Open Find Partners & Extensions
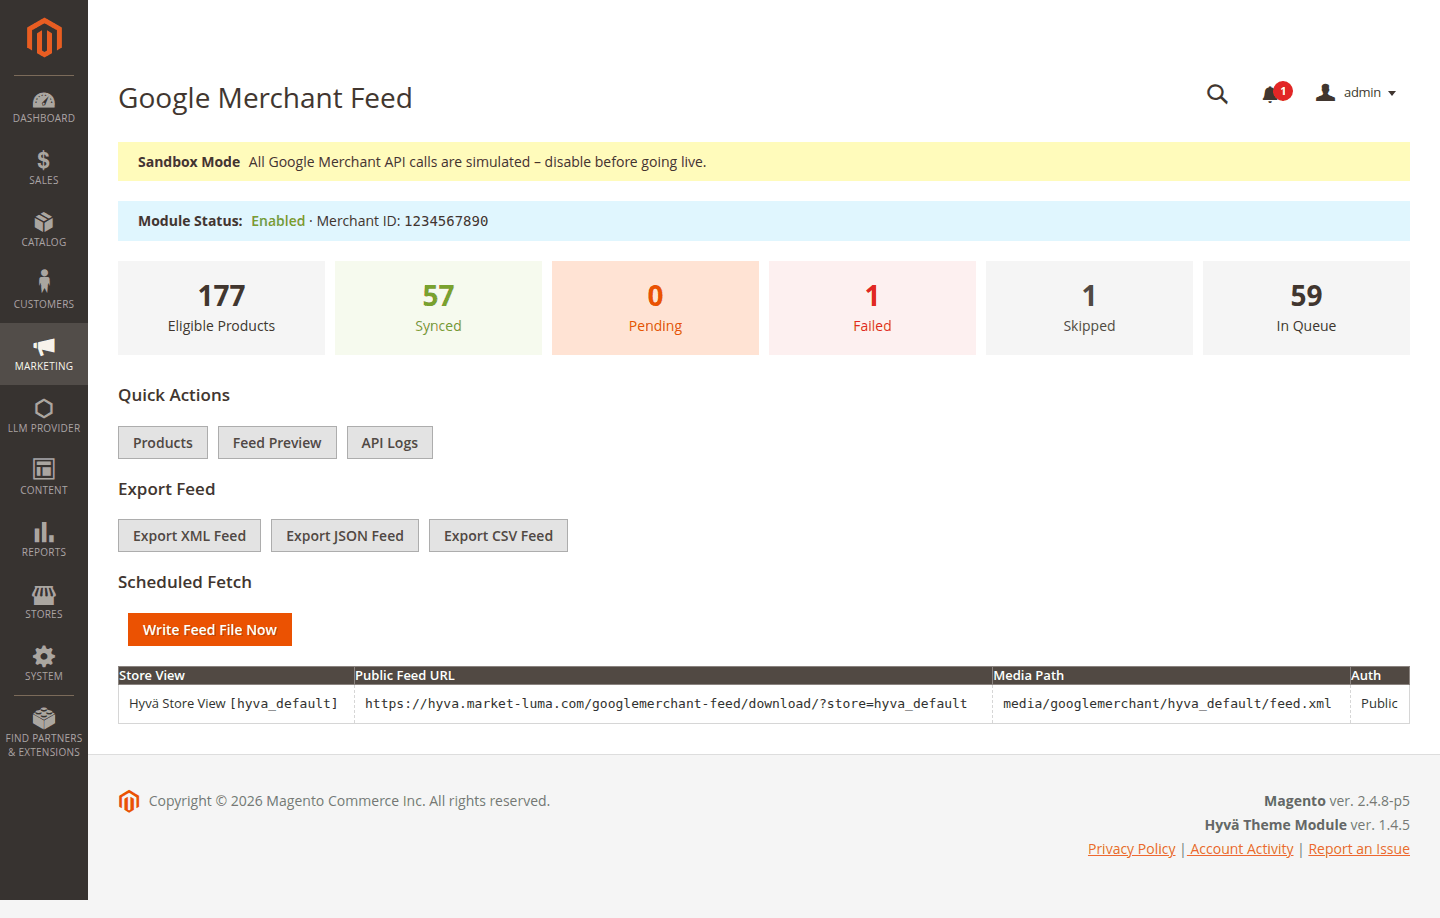The width and height of the screenshot is (1440, 918). pyautogui.click(x=44, y=733)
